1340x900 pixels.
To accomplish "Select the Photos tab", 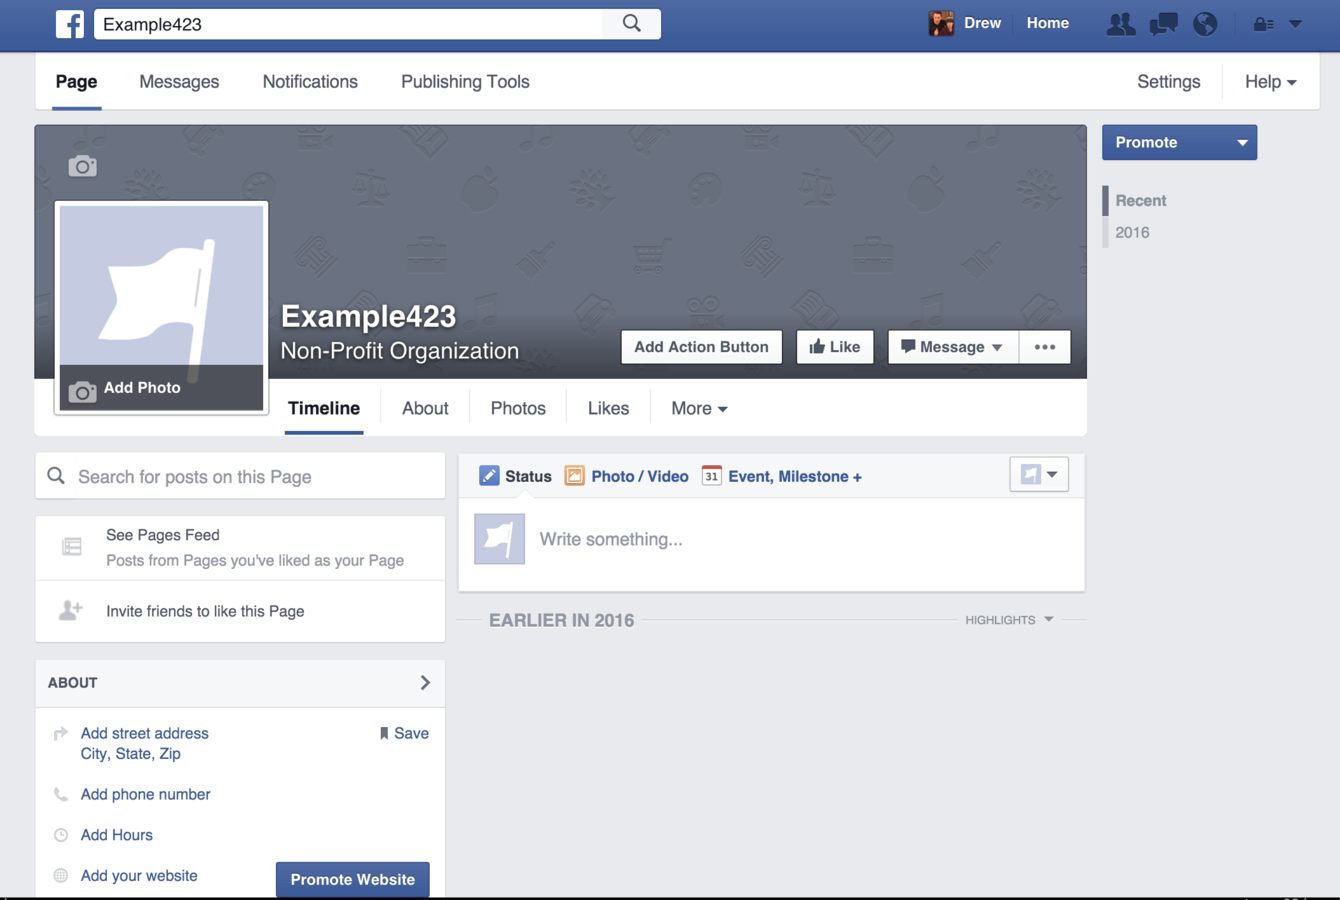I will pos(518,408).
